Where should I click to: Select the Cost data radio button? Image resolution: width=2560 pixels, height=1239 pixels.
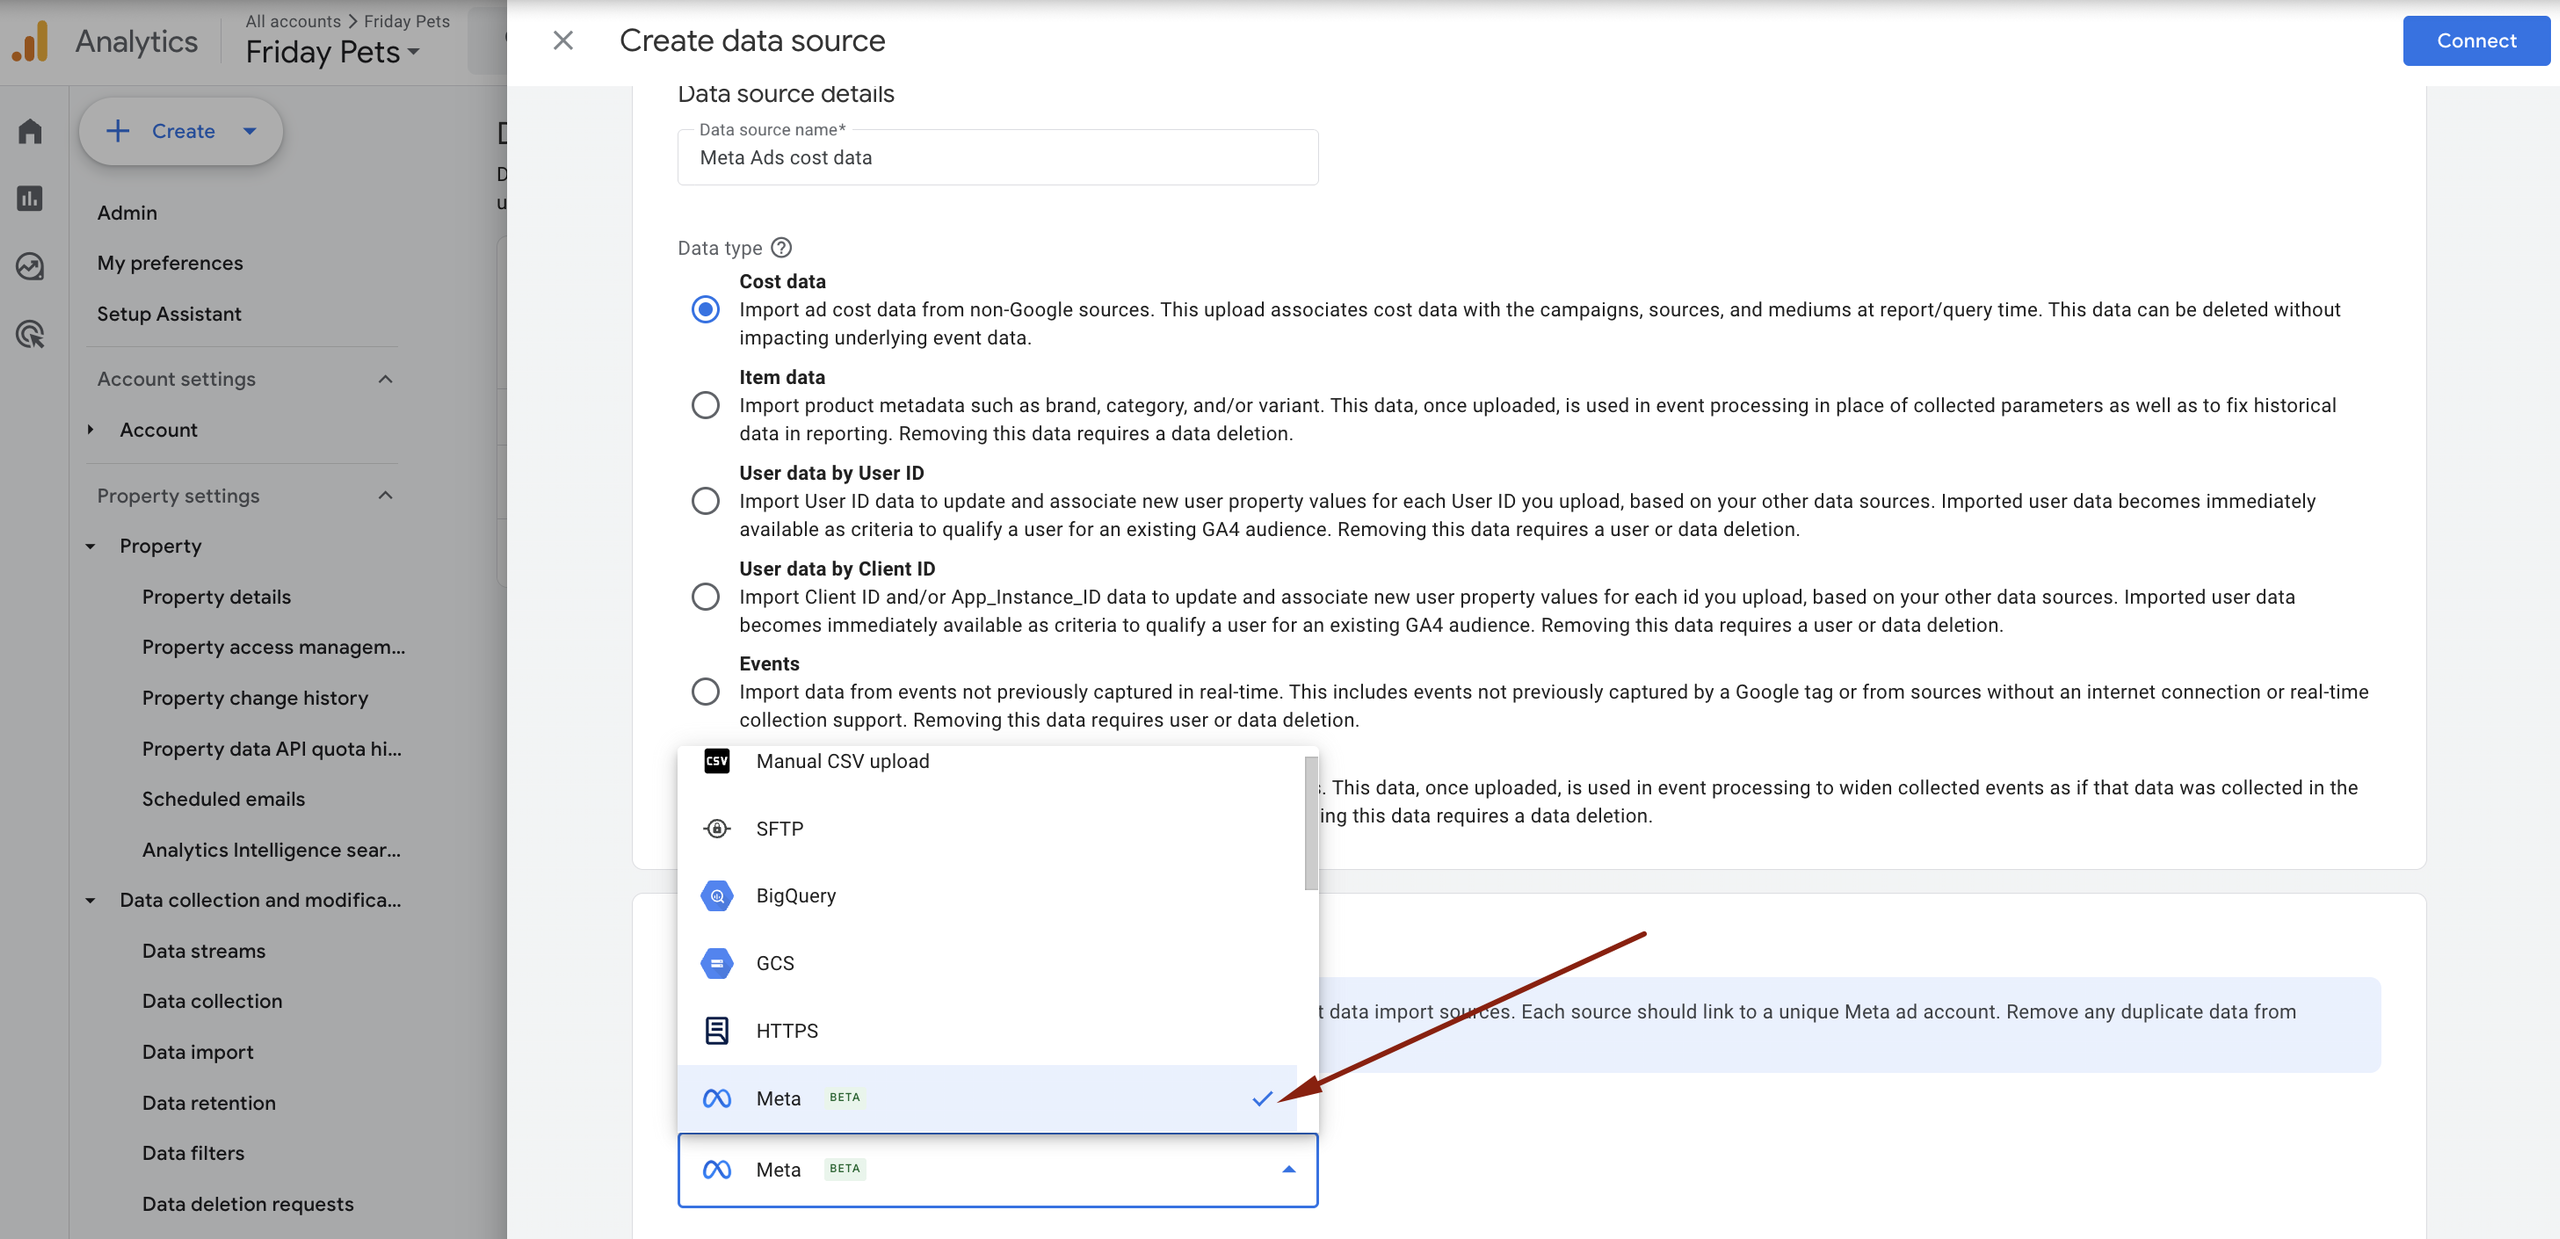[x=705, y=309]
